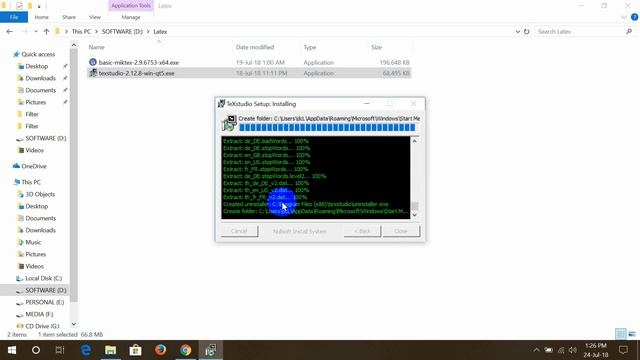640x360 pixels.
Task: Open pinned Pictures under Quick access
Action: 35,102
